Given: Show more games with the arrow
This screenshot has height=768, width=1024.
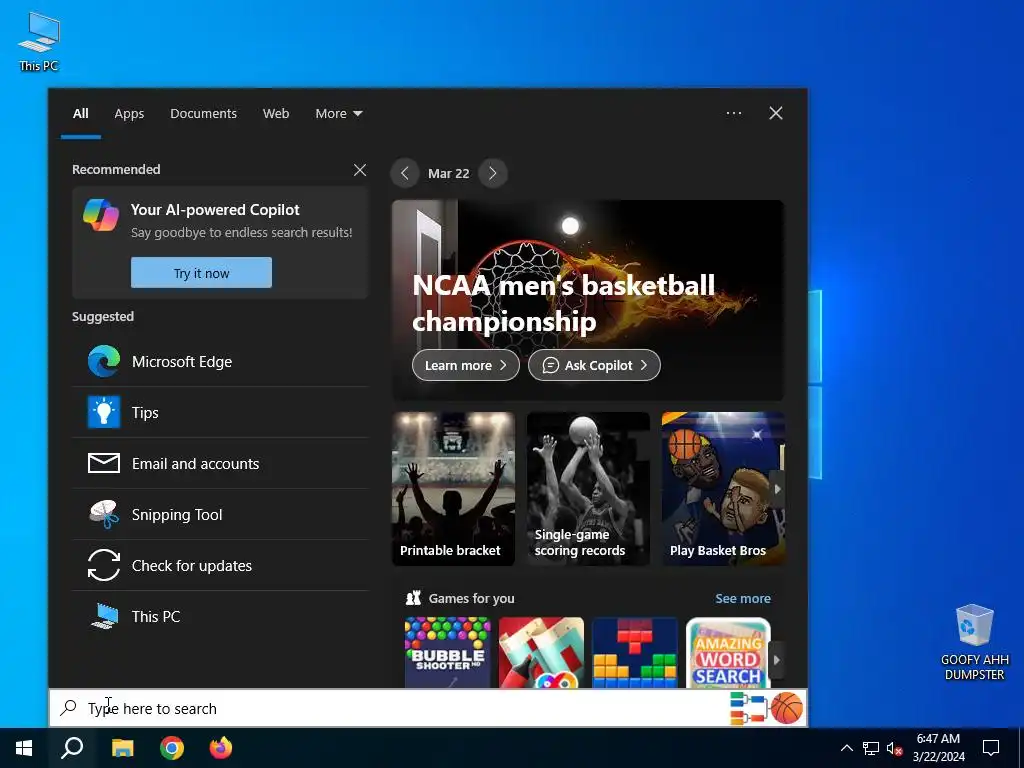Looking at the screenshot, I should [x=776, y=660].
